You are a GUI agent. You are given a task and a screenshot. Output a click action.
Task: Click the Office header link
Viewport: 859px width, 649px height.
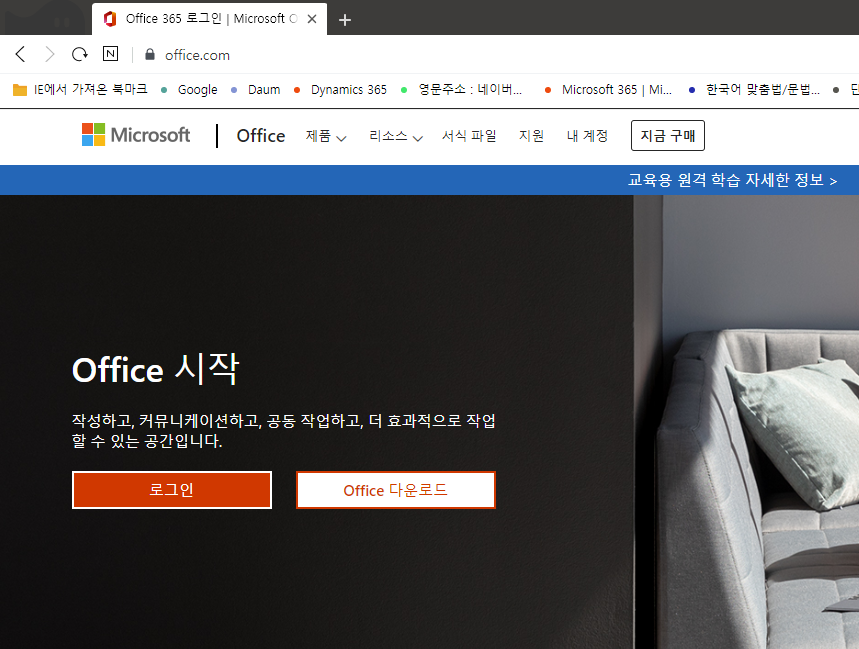261,136
